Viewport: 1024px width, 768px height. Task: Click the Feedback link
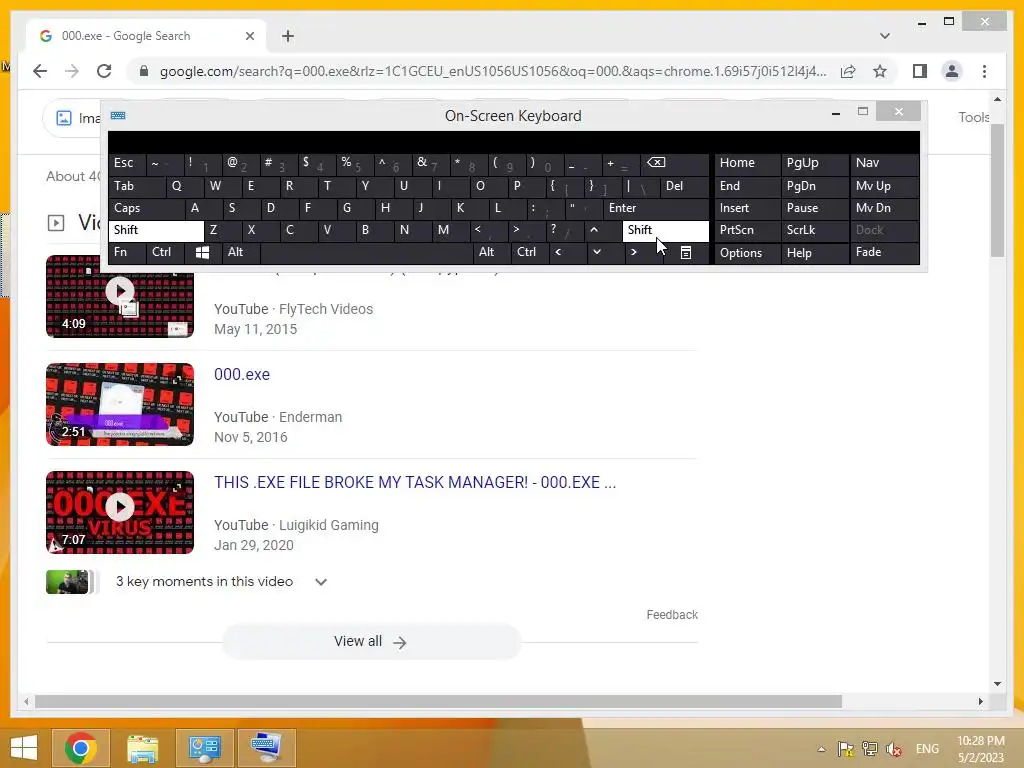click(x=672, y=615)
